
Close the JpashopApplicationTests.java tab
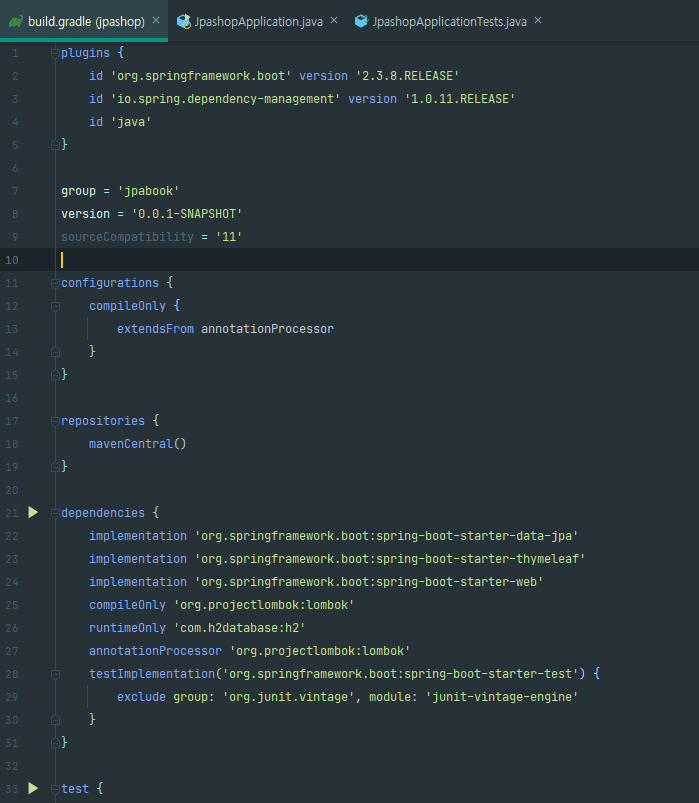pyautogui.click(x=538, y=20)
